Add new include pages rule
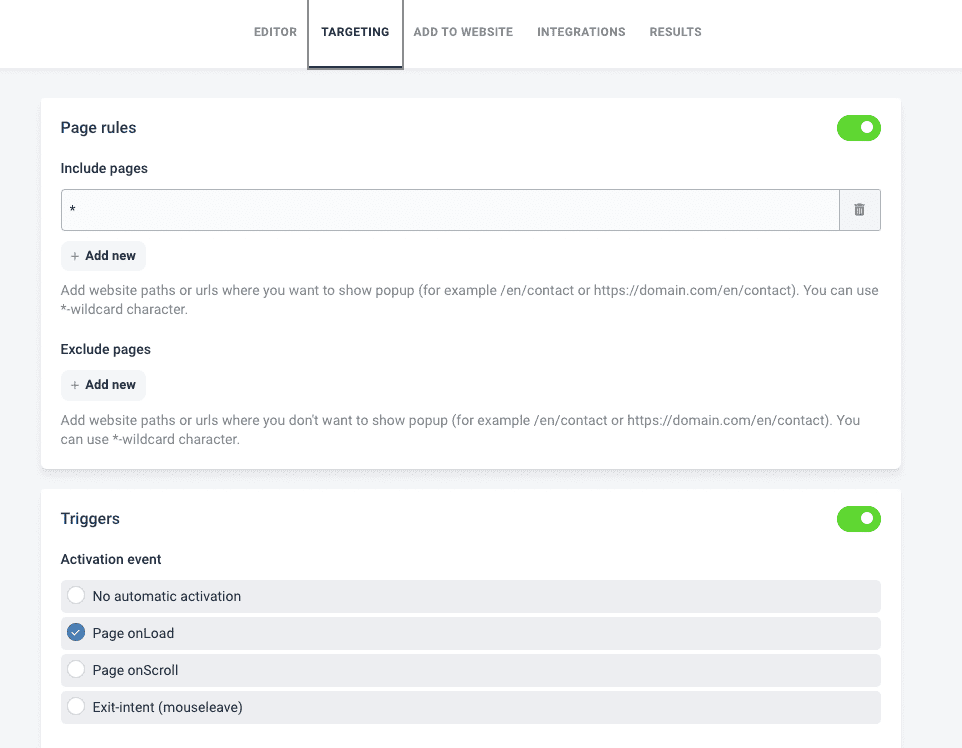This screenshot has height=748, width=962. (x=103, y=256)
